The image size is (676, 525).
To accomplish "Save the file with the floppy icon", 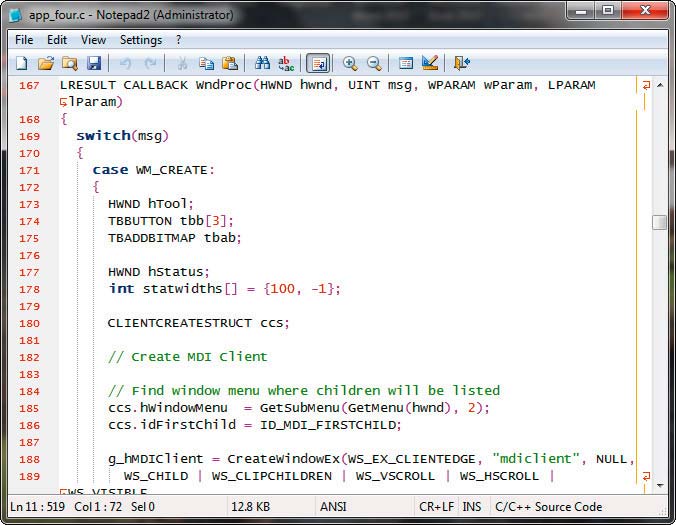I will point(94,63).
